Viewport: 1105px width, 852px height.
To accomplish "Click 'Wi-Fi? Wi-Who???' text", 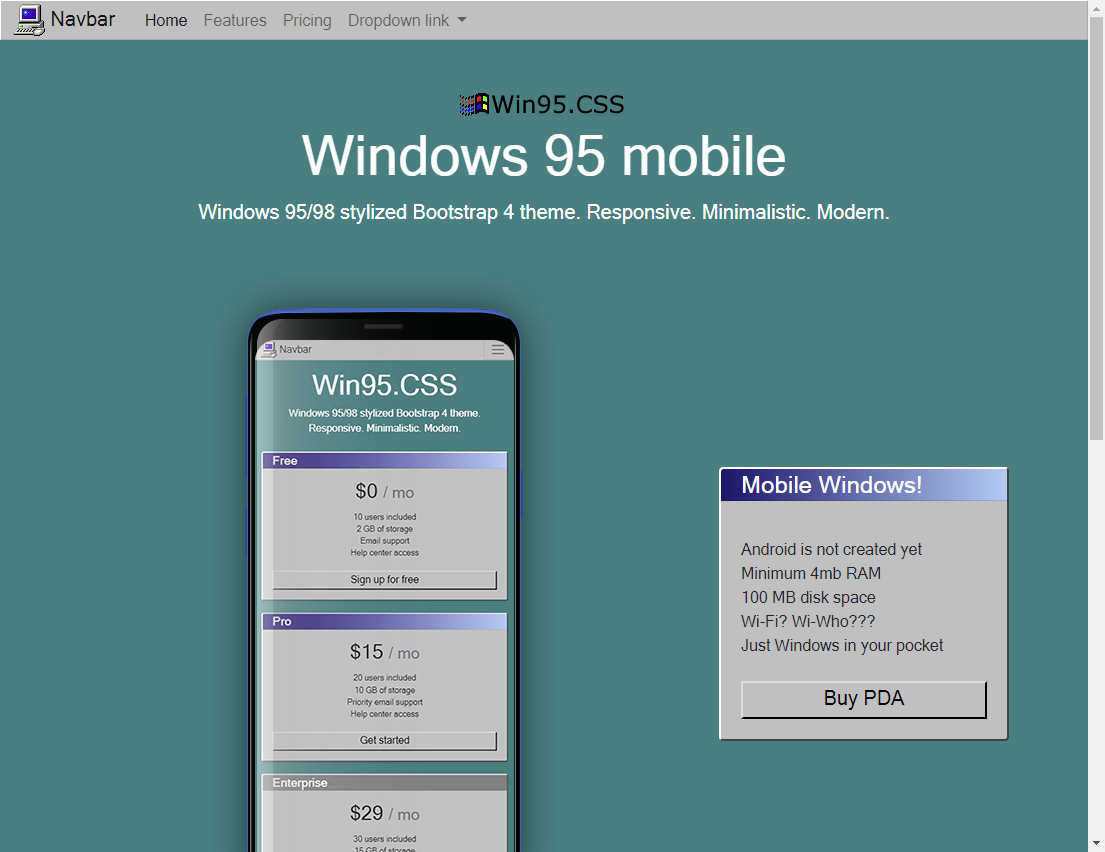I will pos(808,621).
